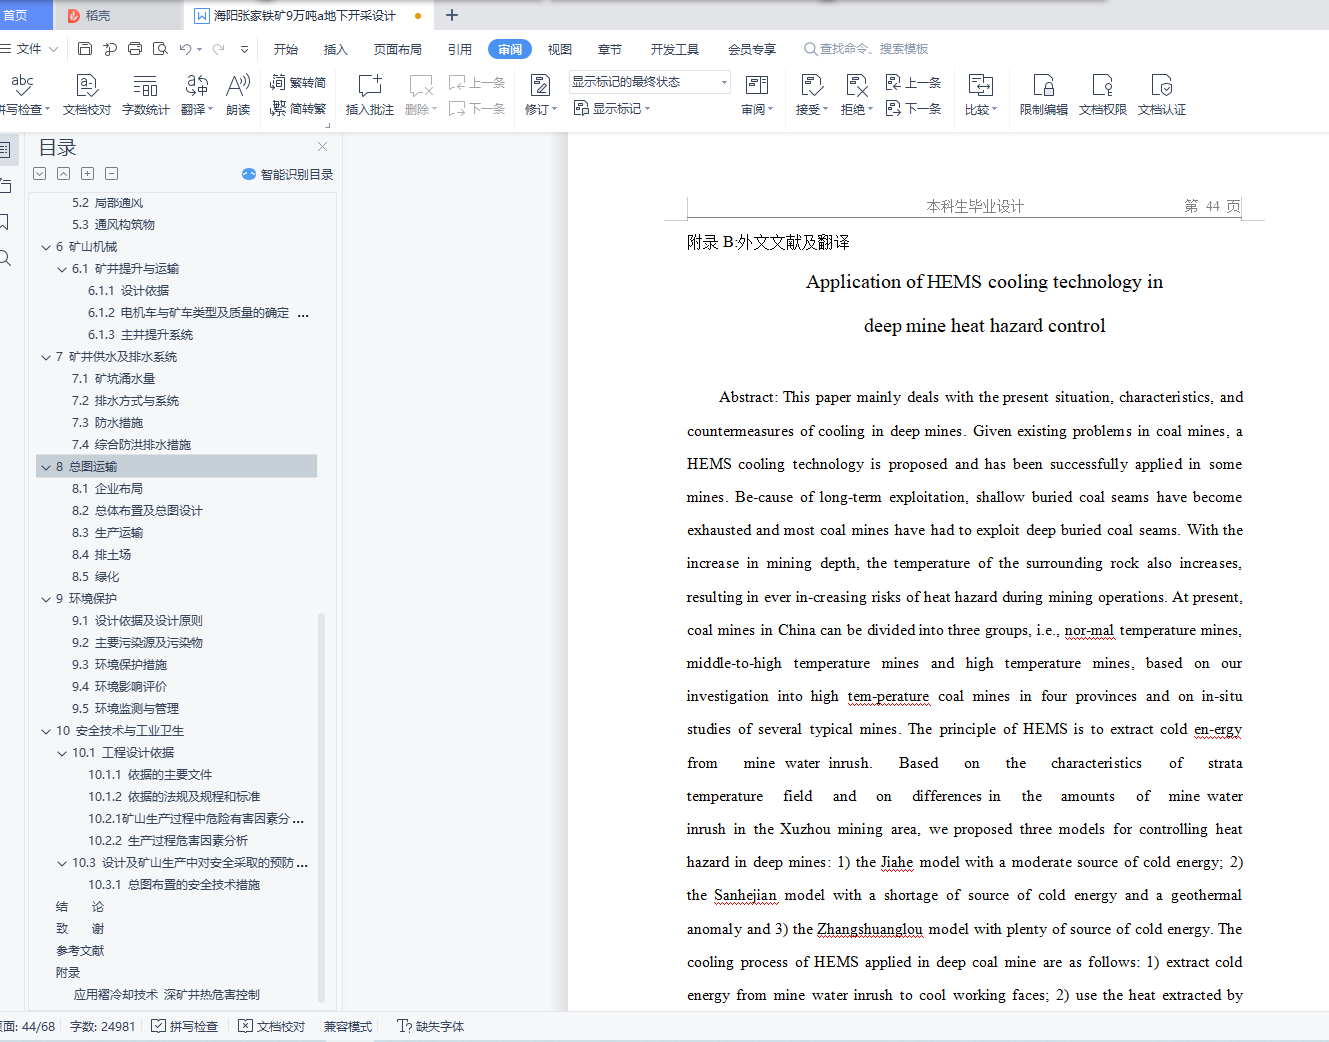The height and width of the screenshot is (1042, 1329).
Task: Click 智能识别目录 button
Action: pyautogui.click(x=288, y=174)
